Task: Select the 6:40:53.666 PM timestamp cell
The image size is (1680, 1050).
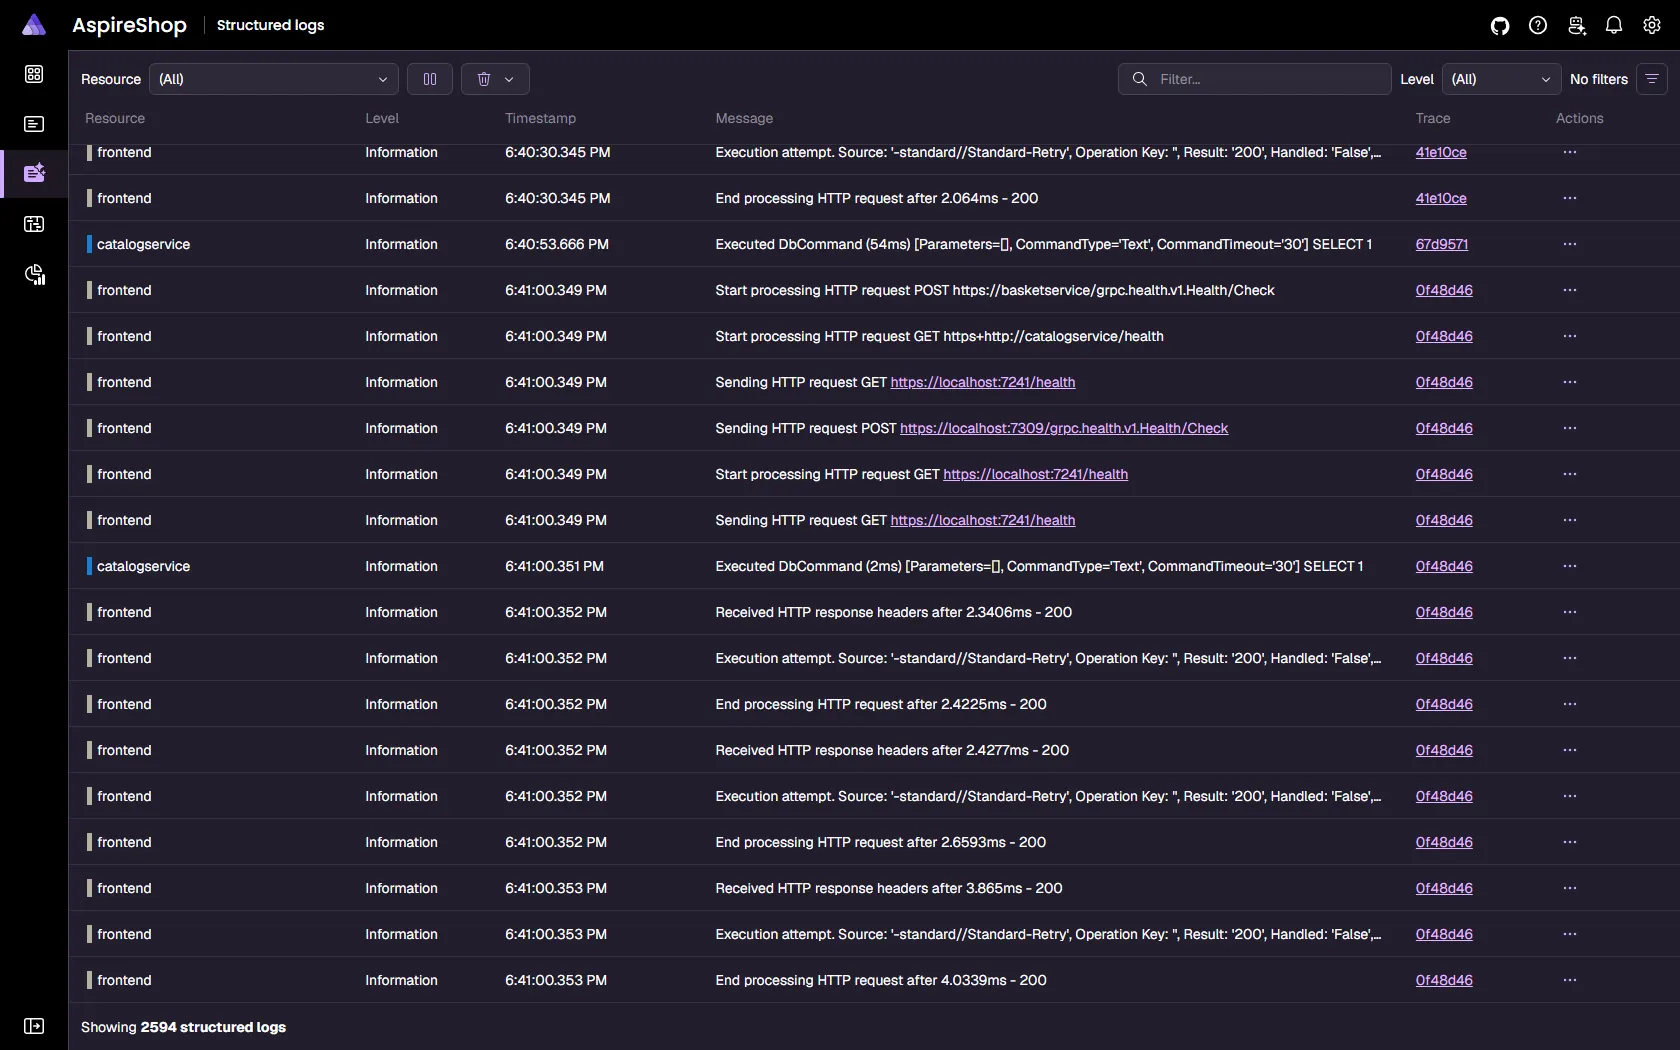Action: 557,244
